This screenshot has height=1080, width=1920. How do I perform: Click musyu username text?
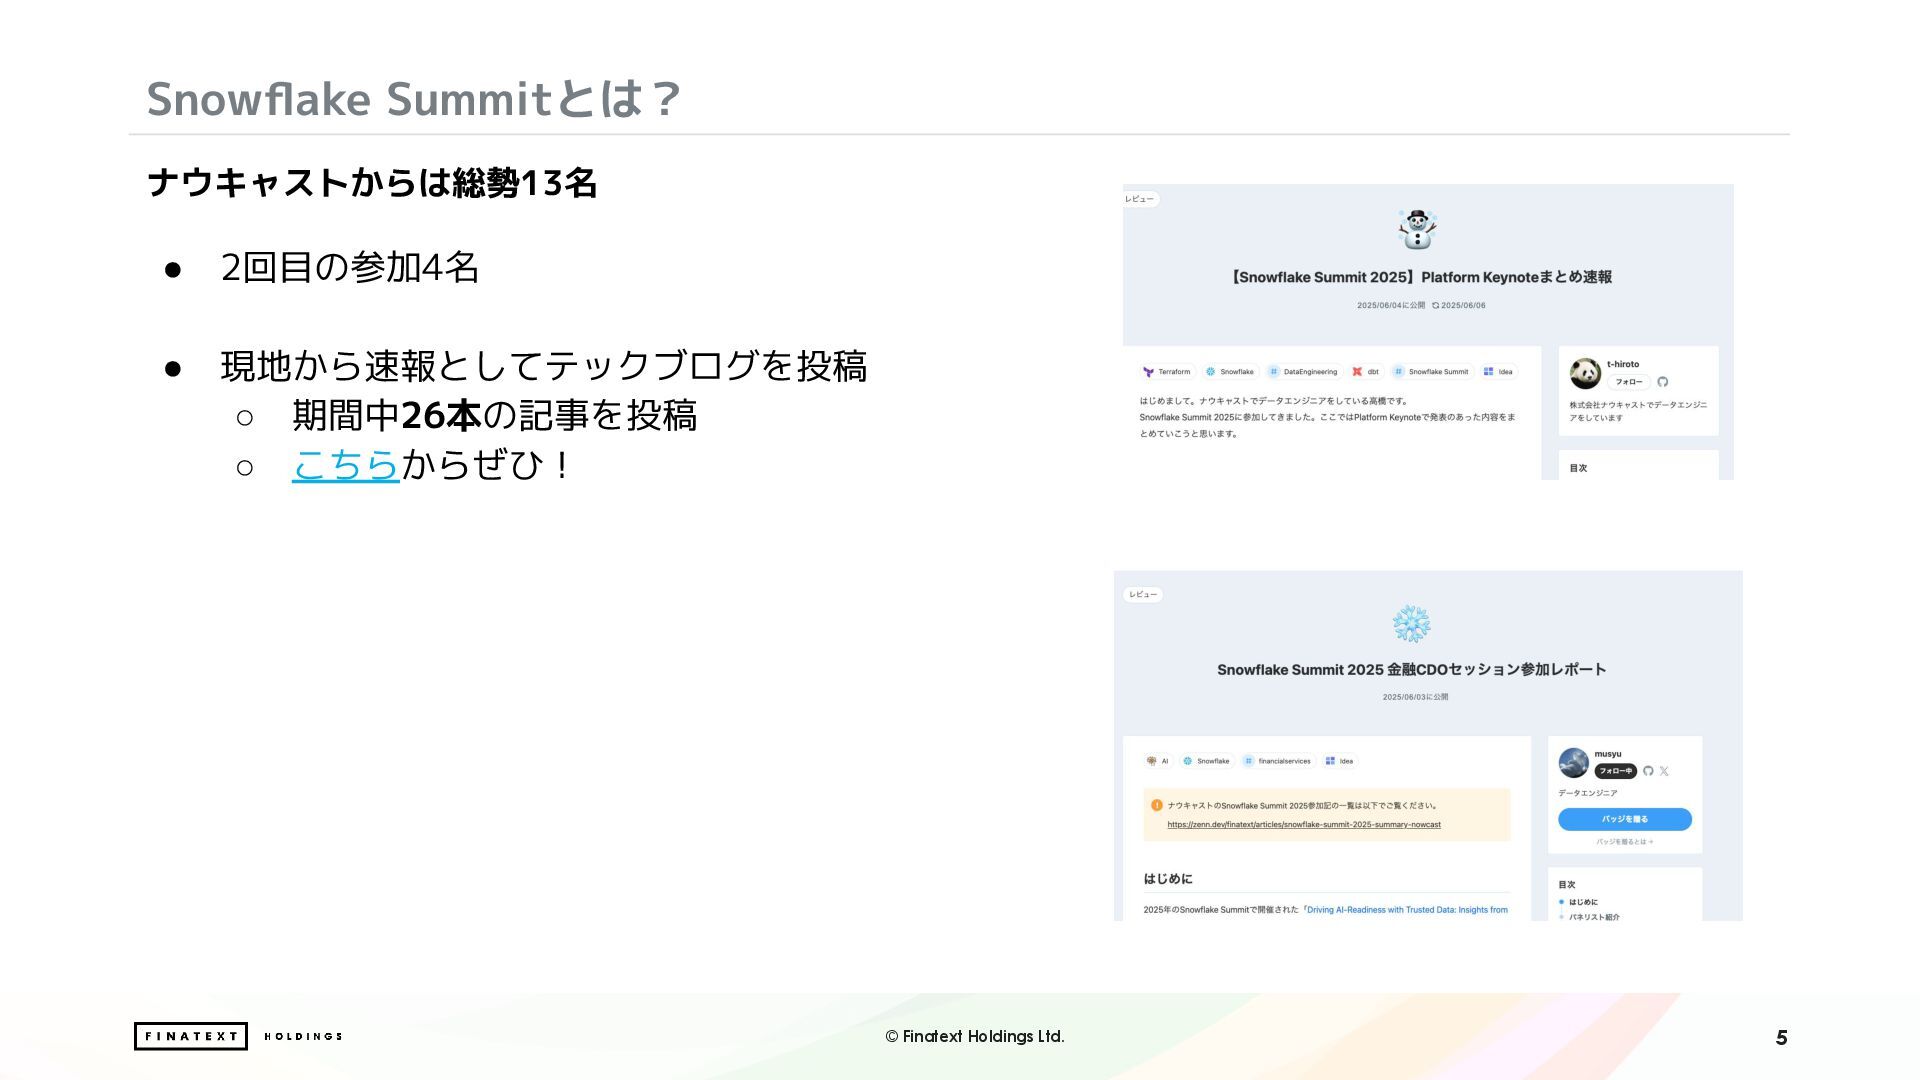click(1608, 754)
